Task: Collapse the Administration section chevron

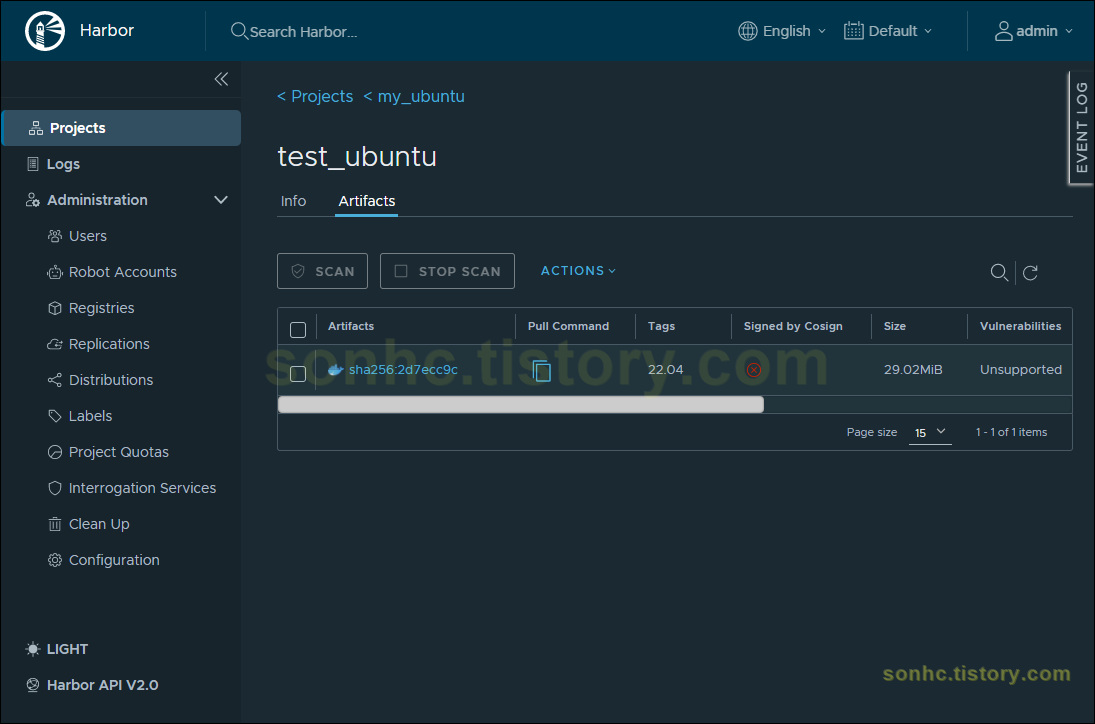Action: [x=221, y=200]
